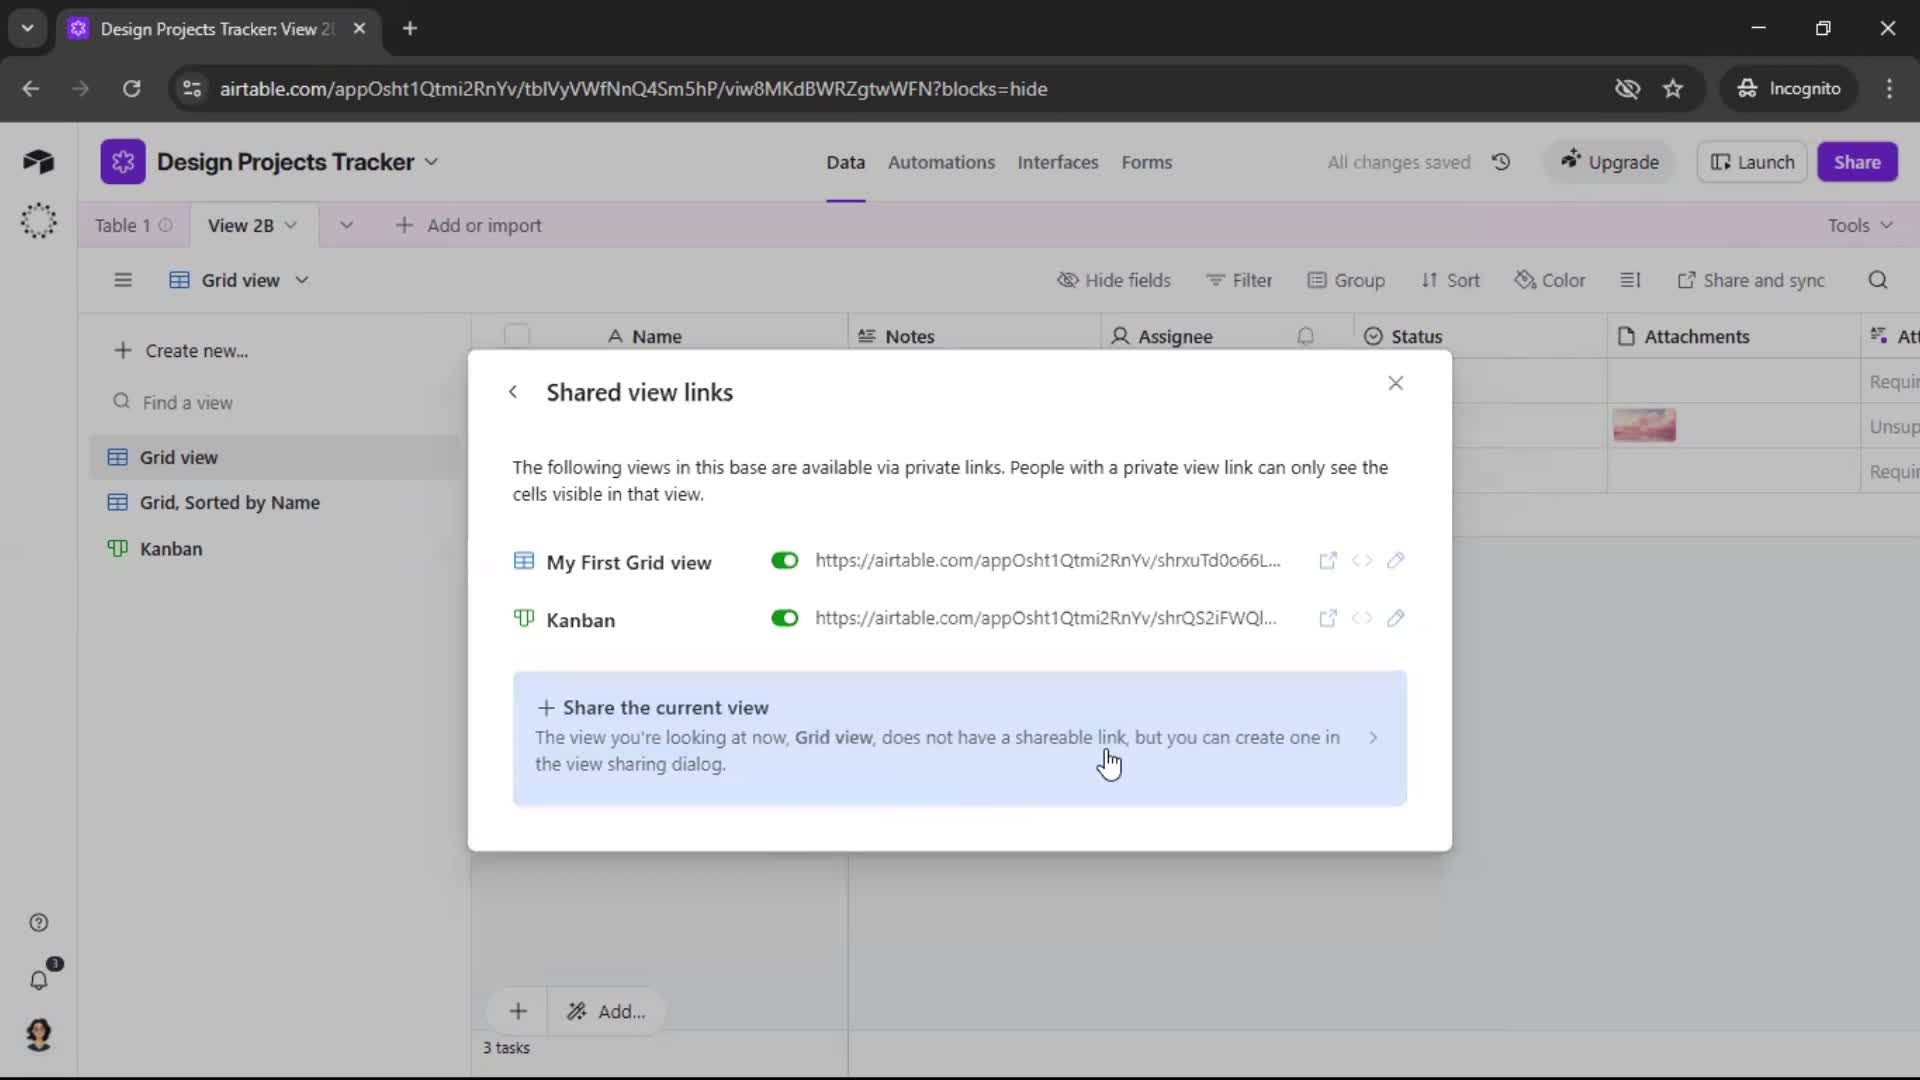This screenshot has width=1920, height=1080.
Task: Click the purple Share button
Action: point(1857,162)
